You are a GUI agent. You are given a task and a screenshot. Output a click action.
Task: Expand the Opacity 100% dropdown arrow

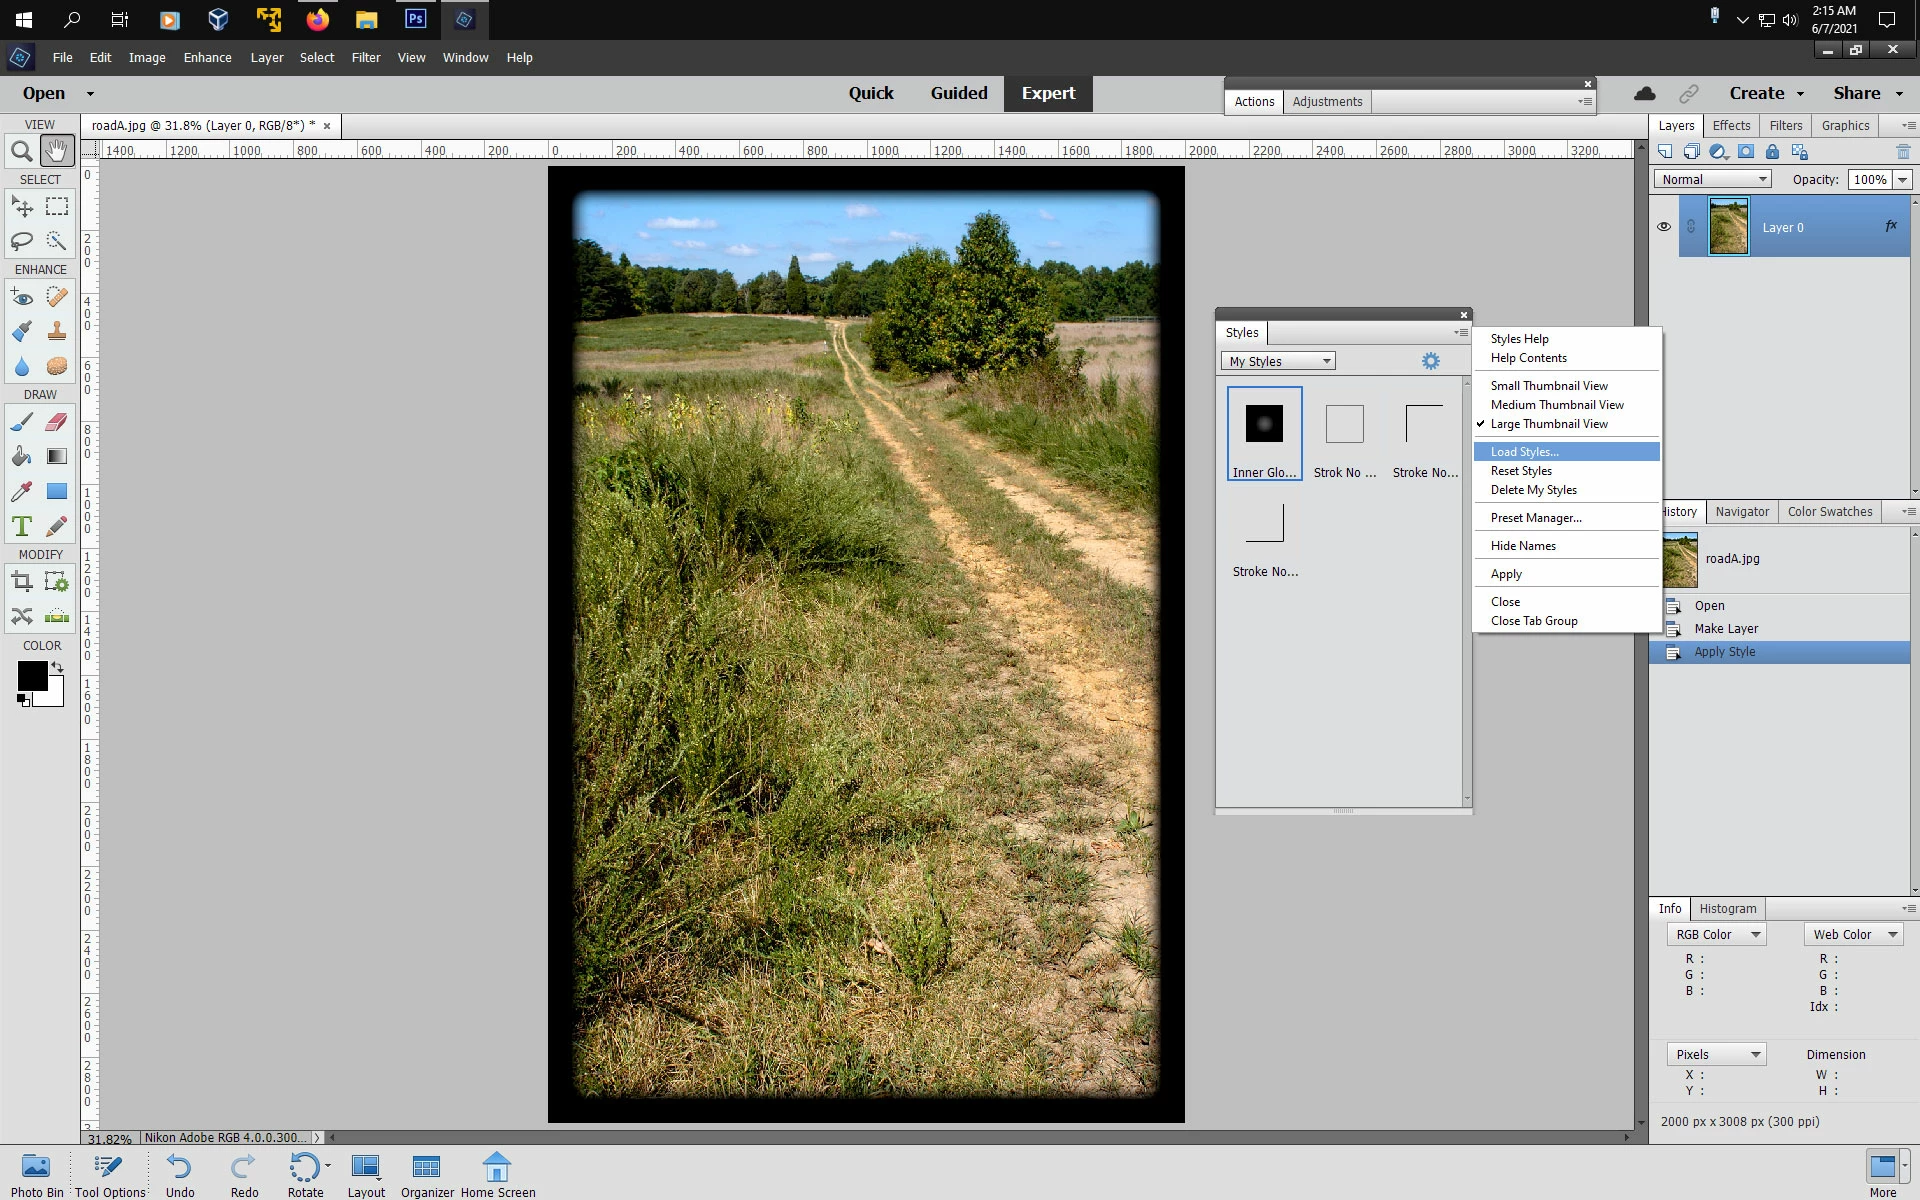(1902, 179)
